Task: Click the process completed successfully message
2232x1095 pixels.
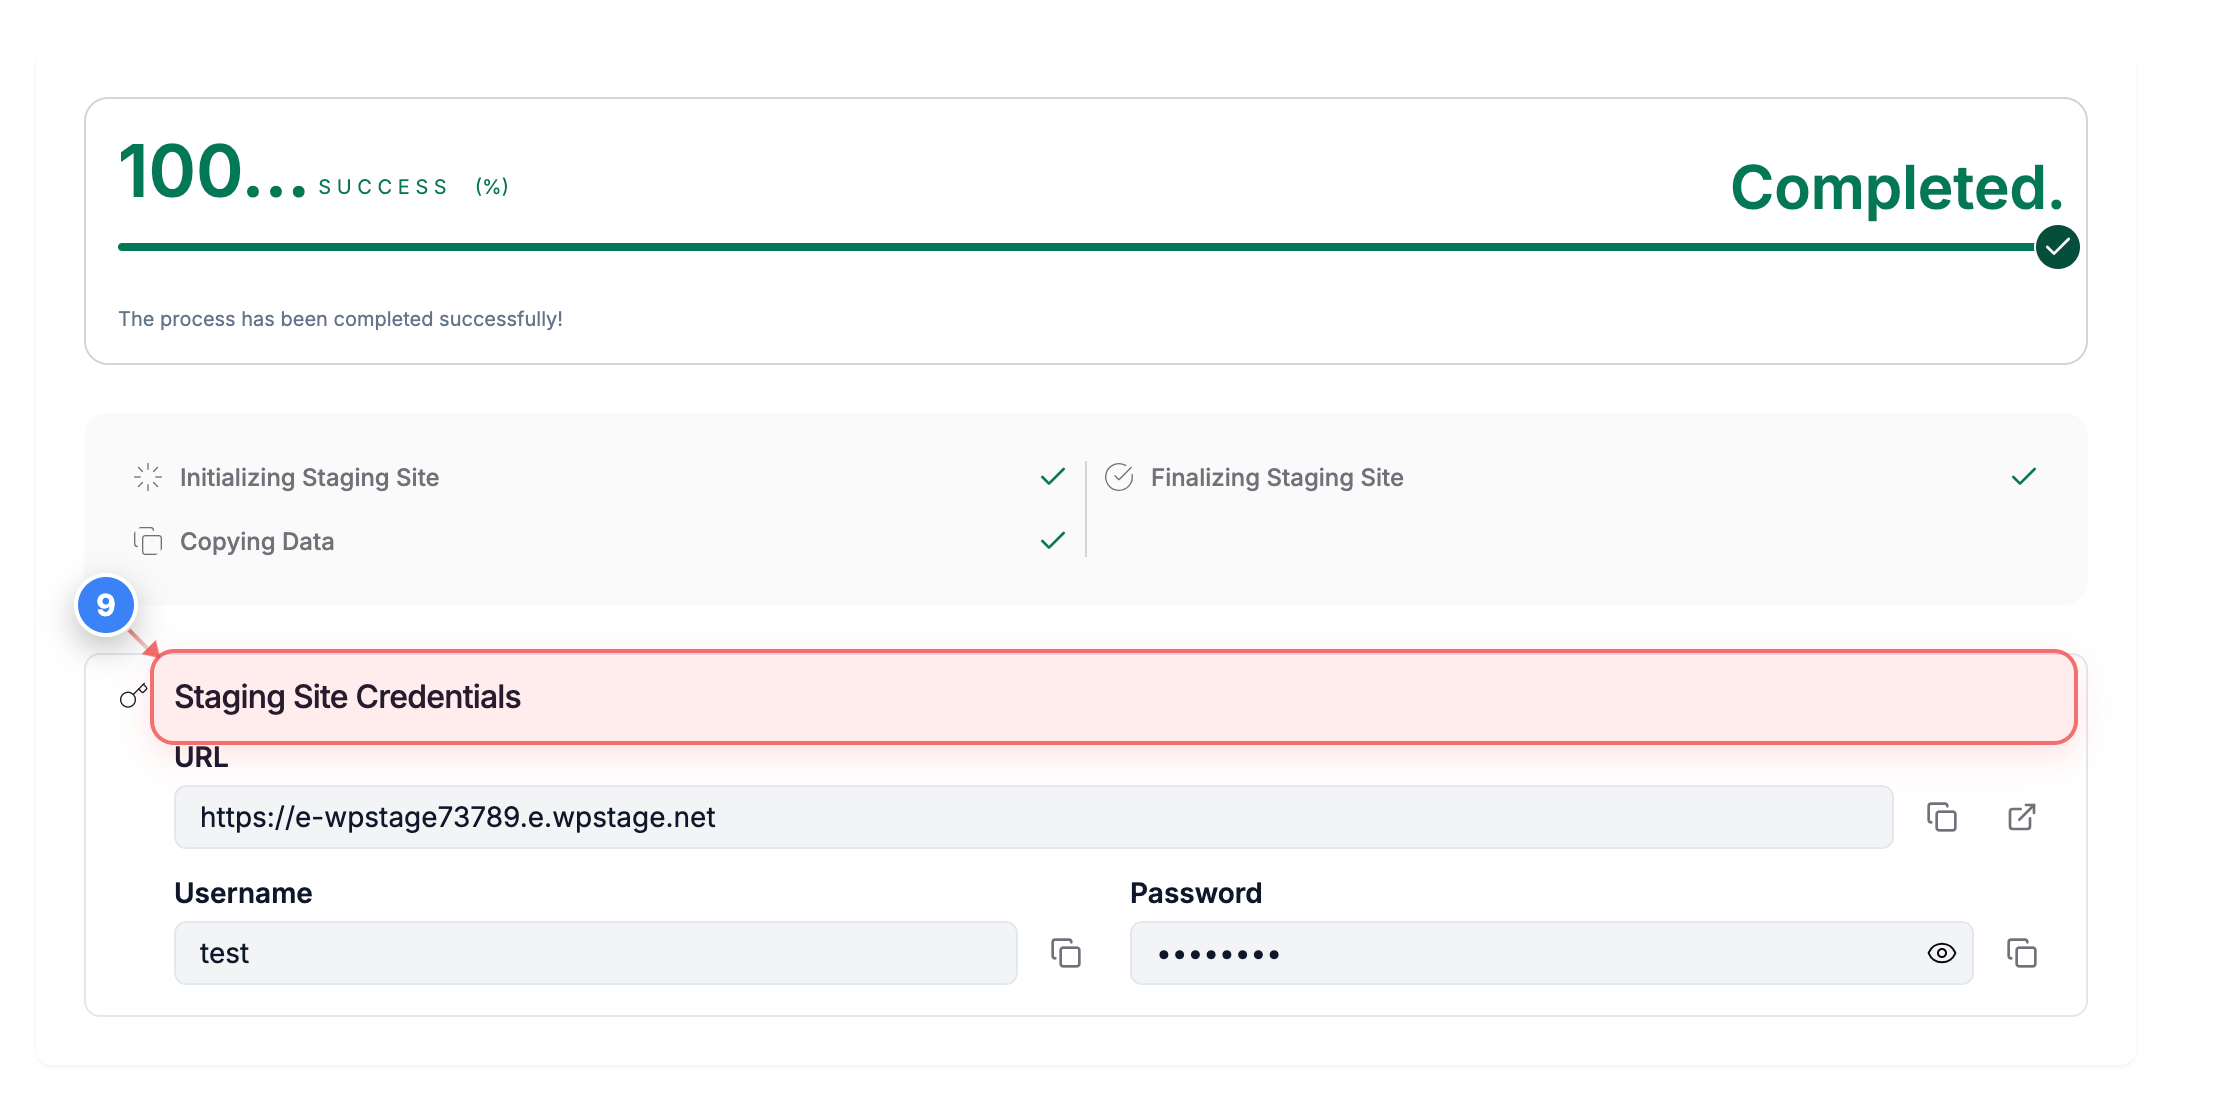Action: [x=341, y=319]
